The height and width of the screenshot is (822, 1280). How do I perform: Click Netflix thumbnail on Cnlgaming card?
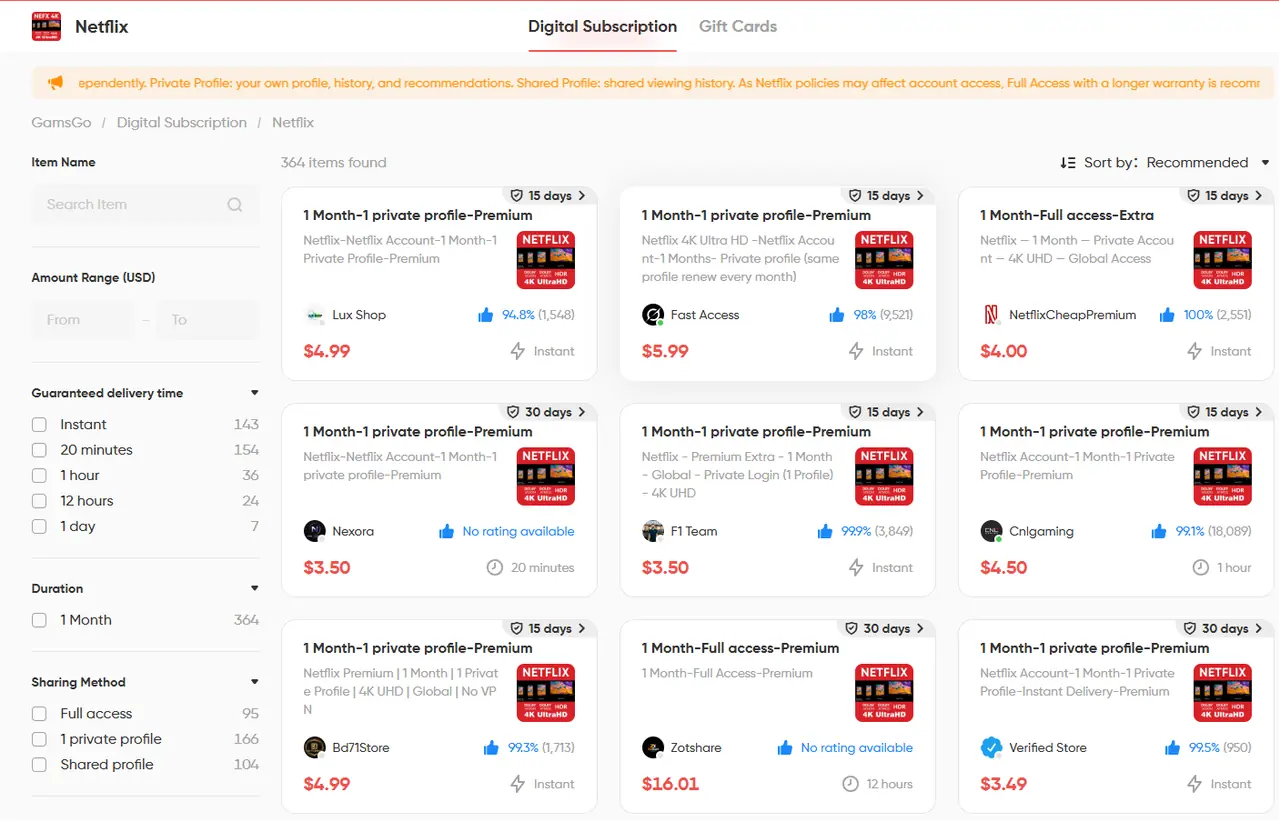point(1222,476)
